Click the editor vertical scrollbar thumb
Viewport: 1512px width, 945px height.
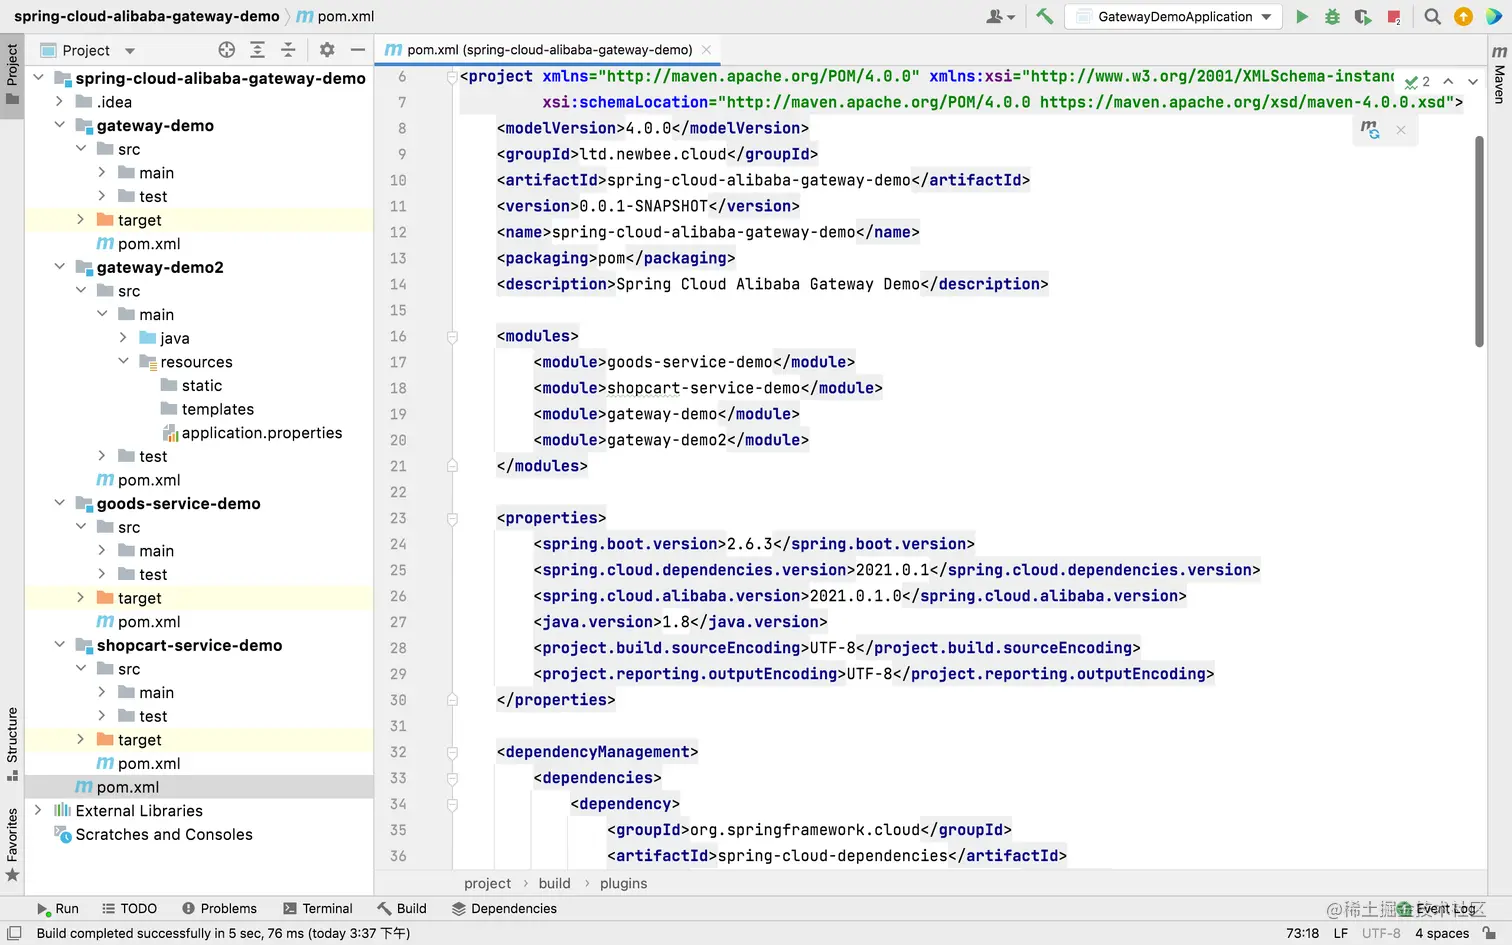tap(1479, 242)
